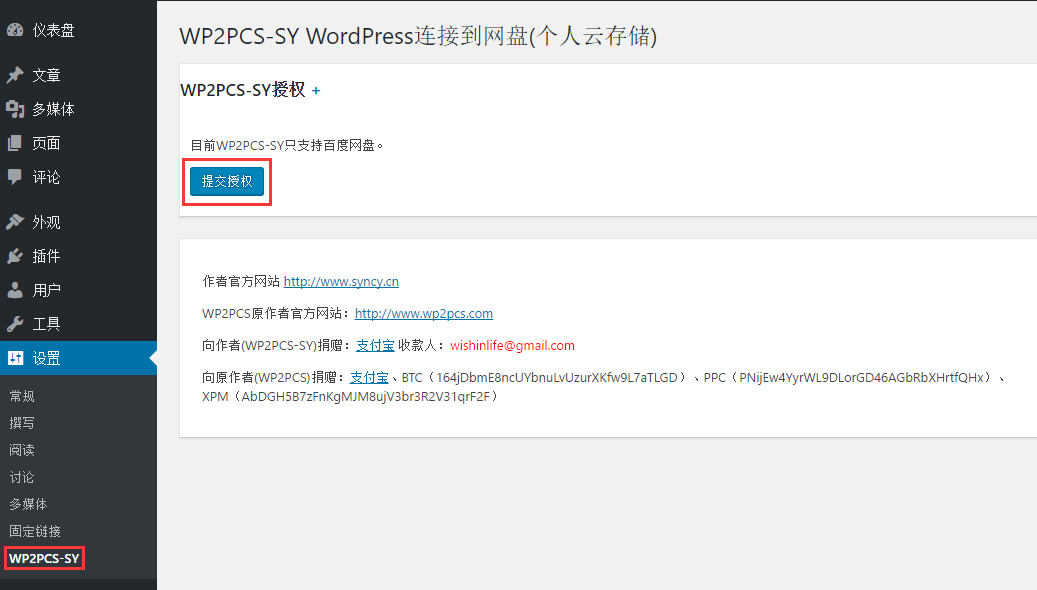Click the paintbrush icon beside 外观

15,222
